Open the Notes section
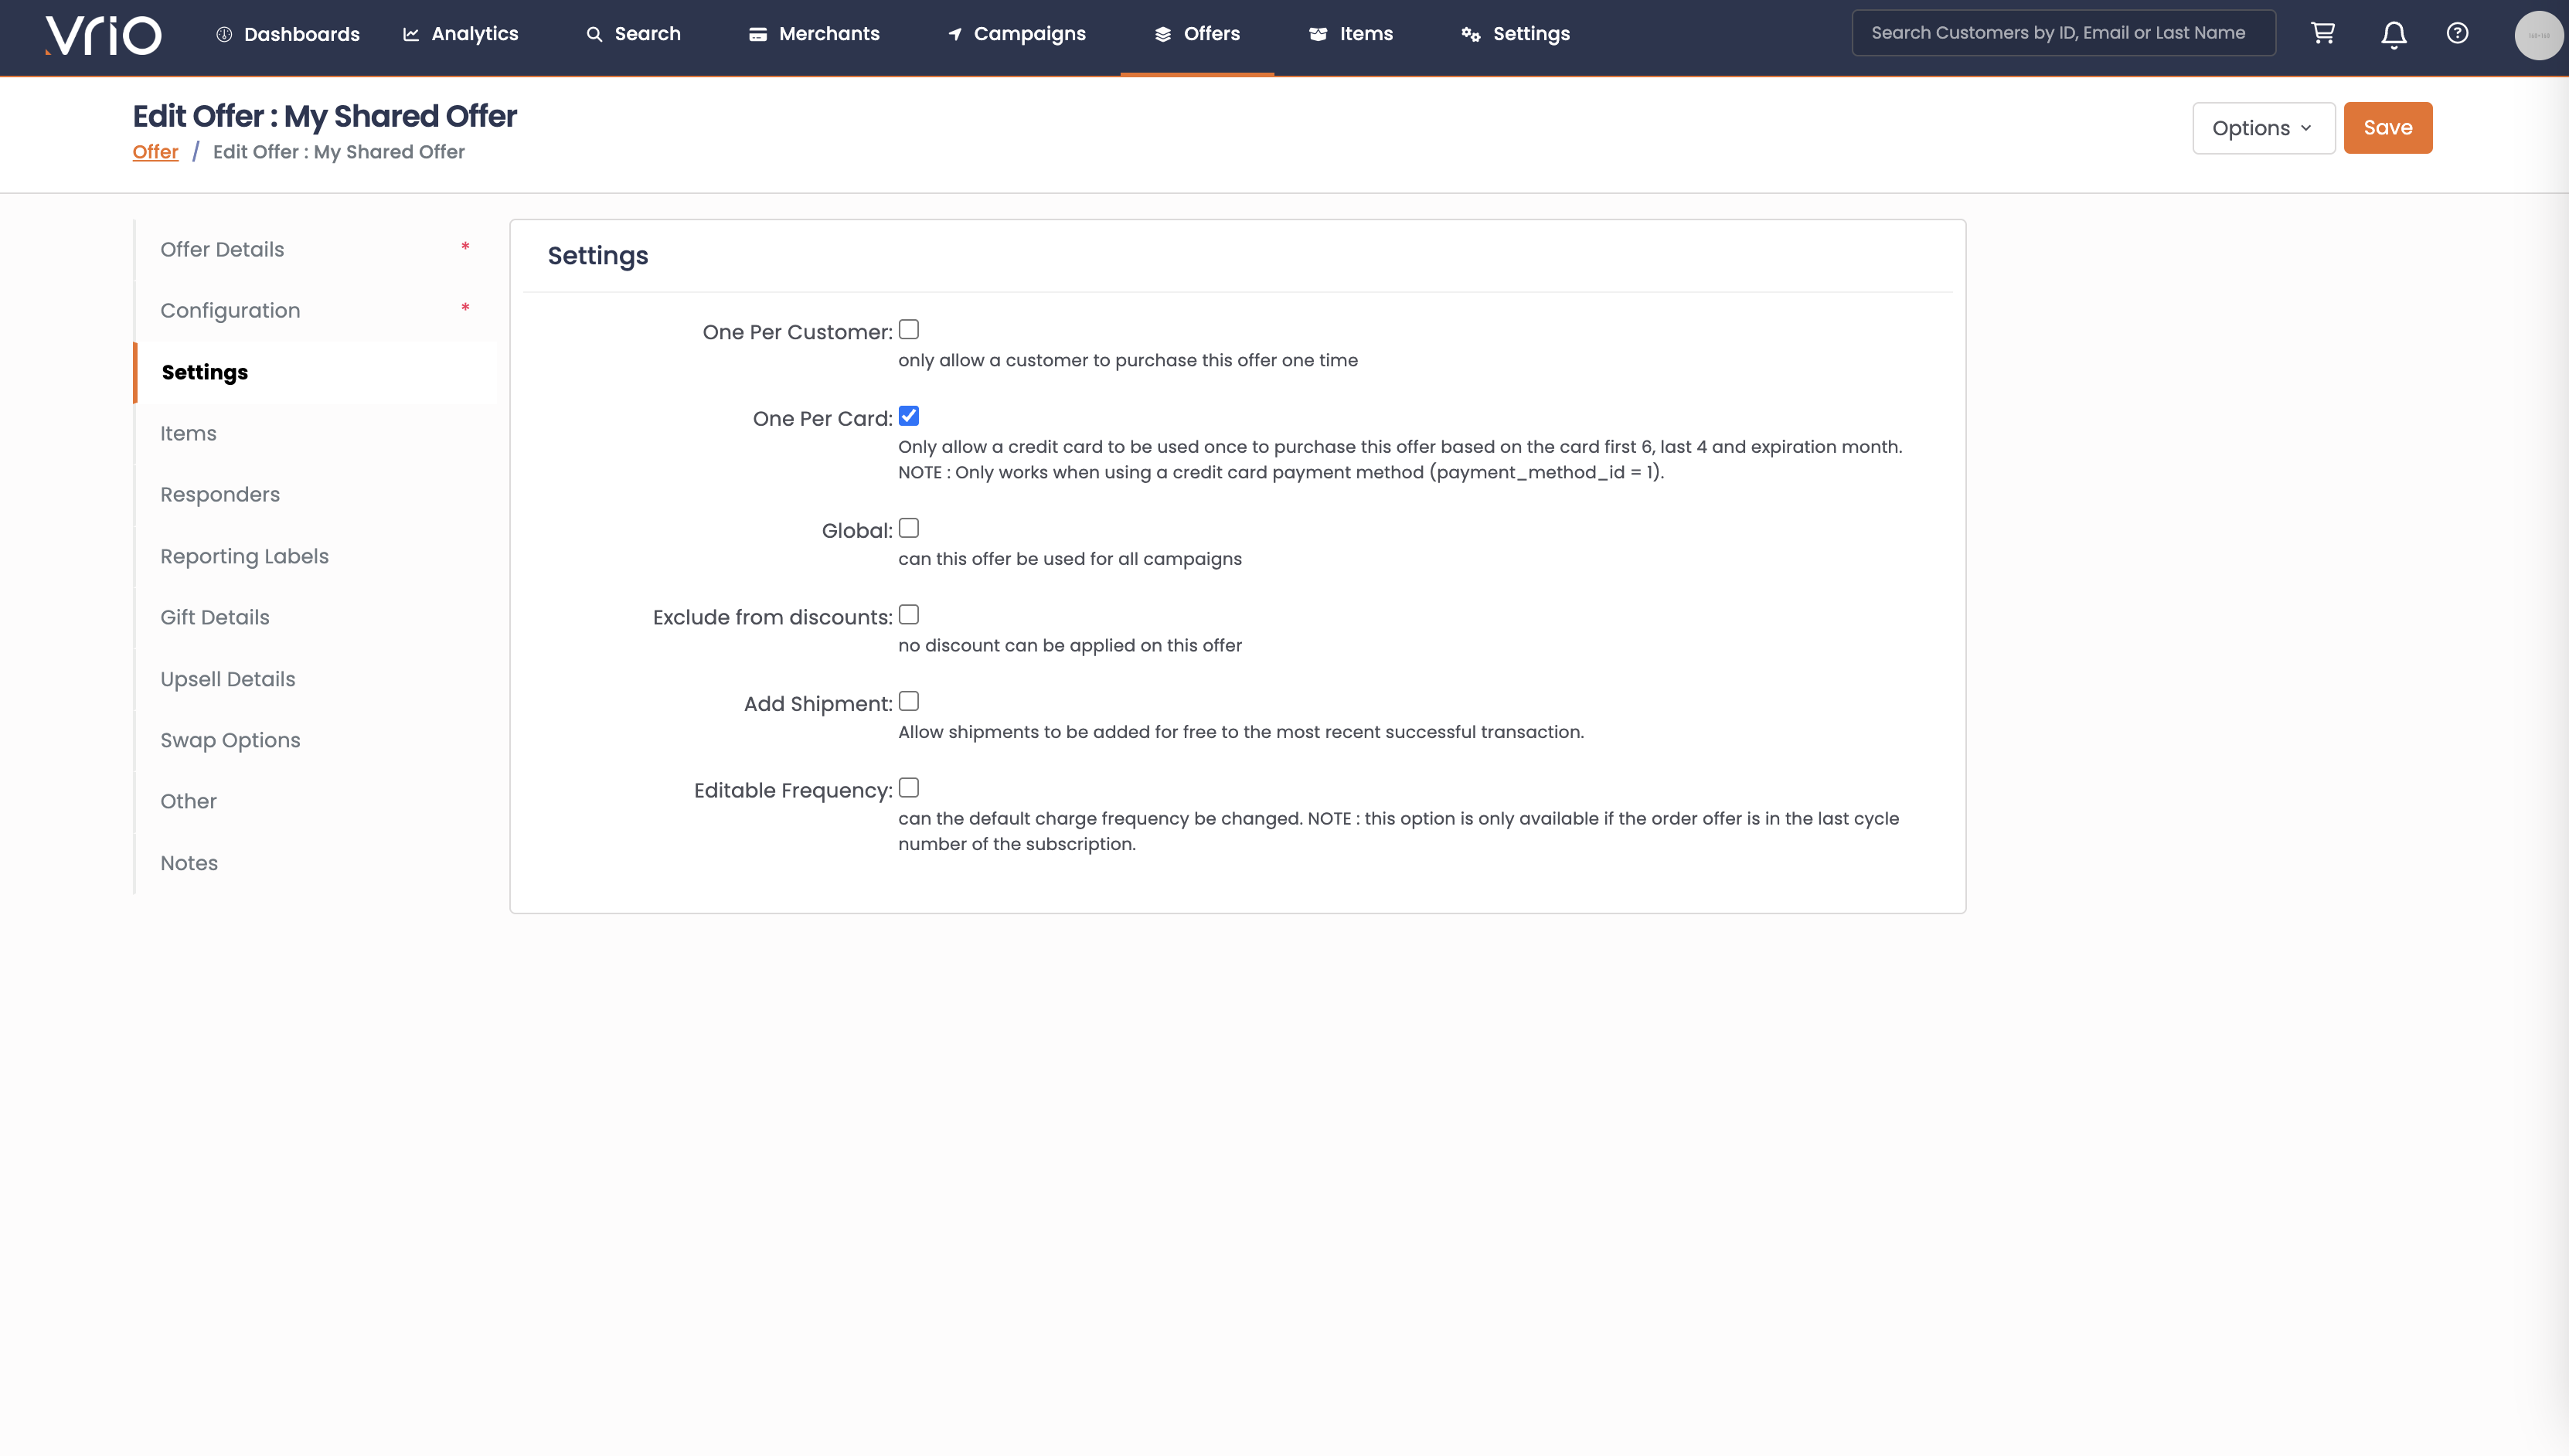The image size is (2569, 1456). click(x=316, y=863)
